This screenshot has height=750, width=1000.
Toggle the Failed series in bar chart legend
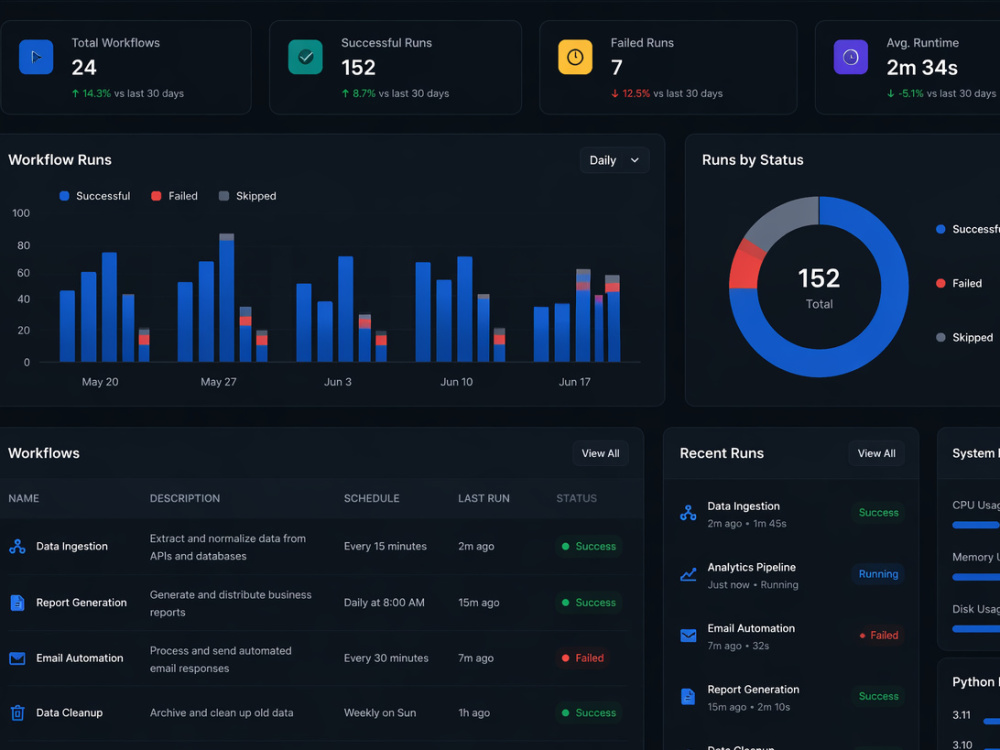(x=174, y=196)
